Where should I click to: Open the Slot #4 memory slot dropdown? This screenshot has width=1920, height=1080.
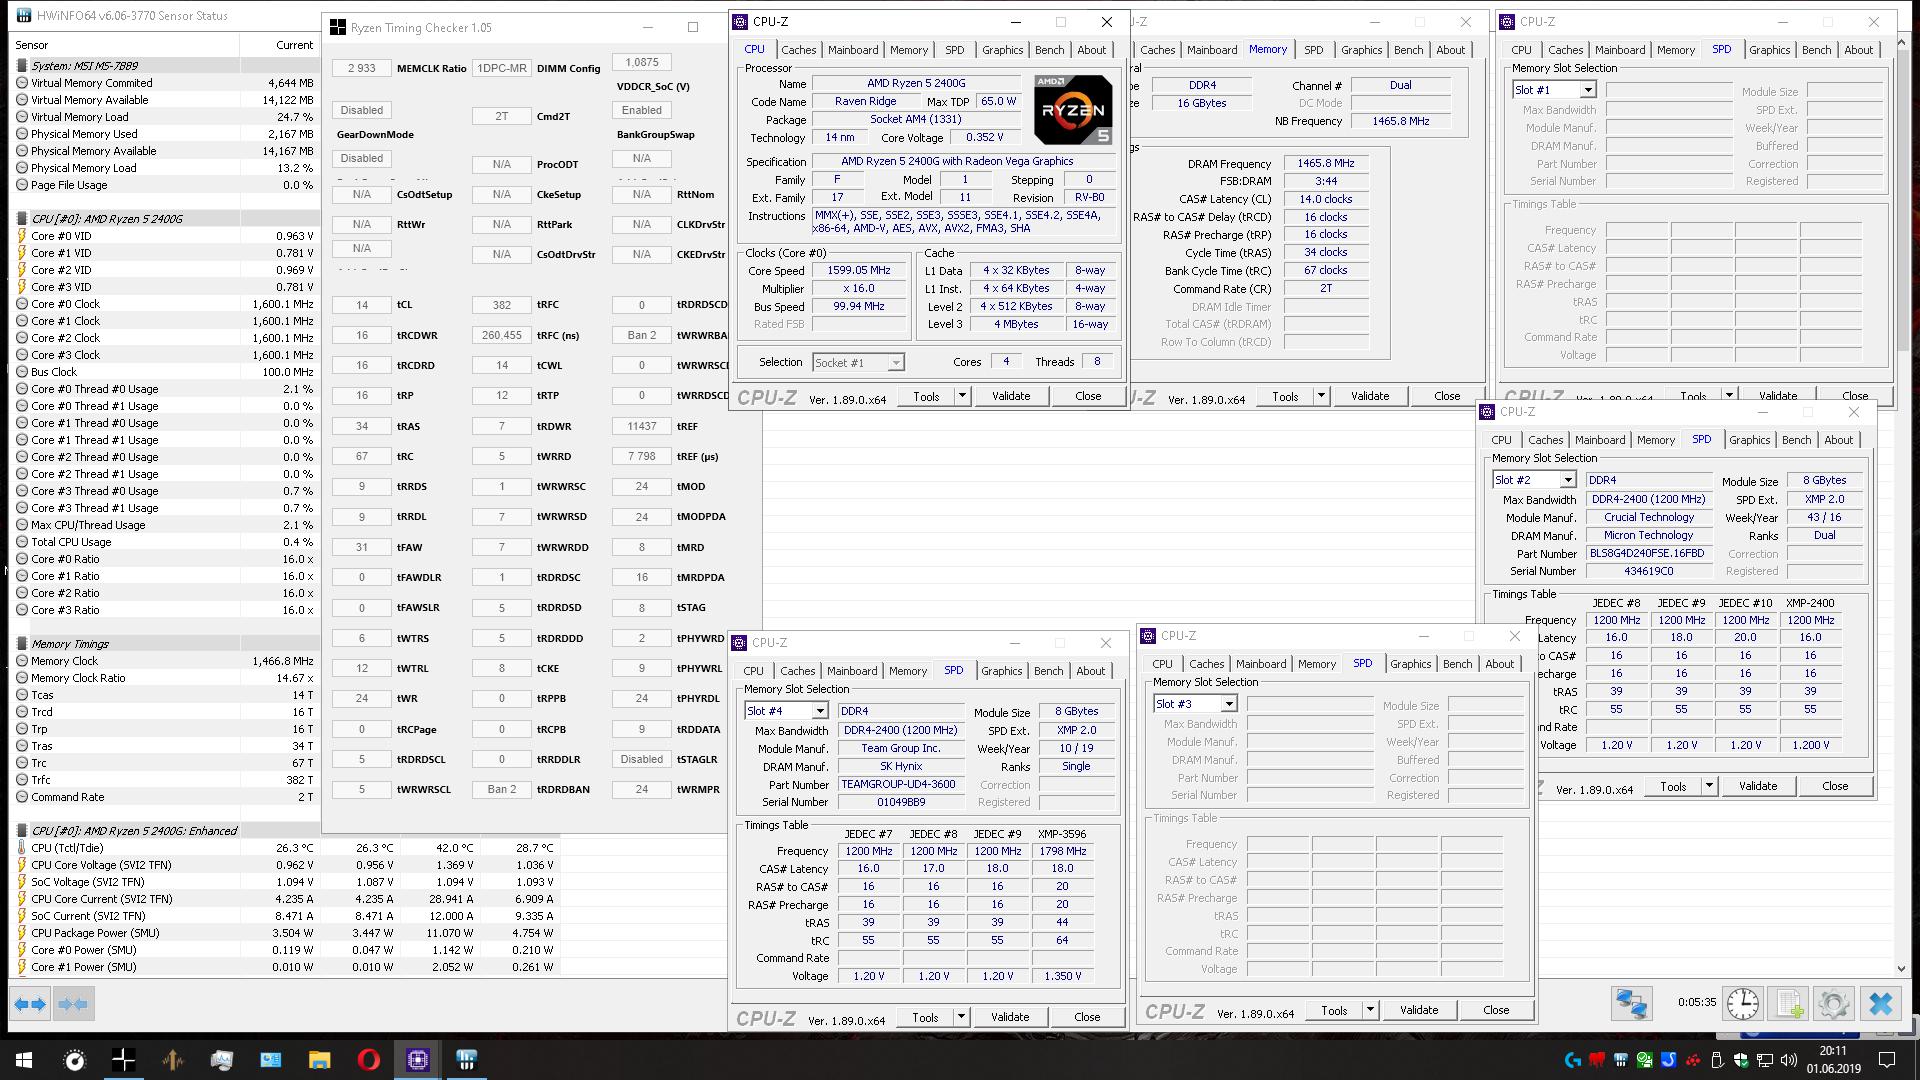point(819,711)
